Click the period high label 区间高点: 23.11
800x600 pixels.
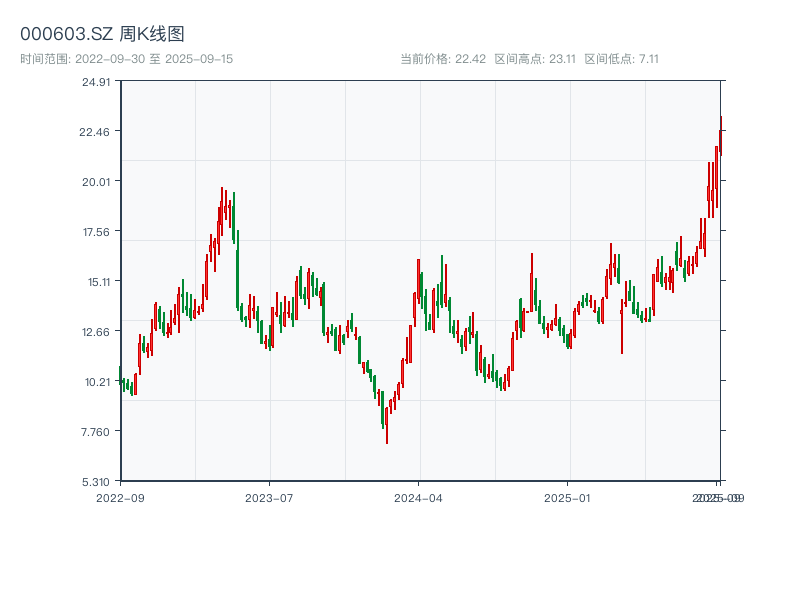[535, 59]
